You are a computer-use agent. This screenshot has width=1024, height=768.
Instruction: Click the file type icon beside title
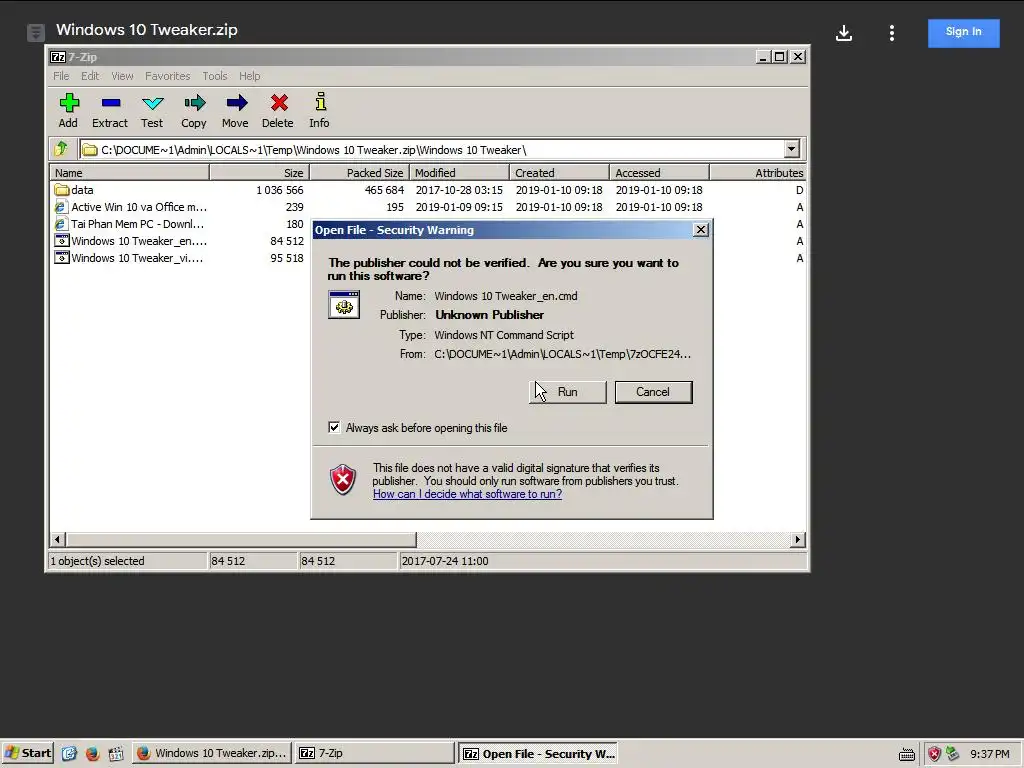[x=36, y=32]
